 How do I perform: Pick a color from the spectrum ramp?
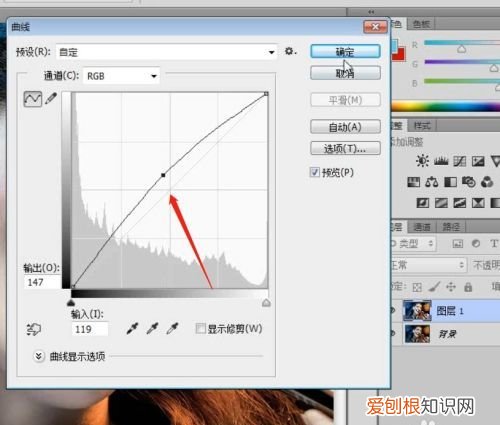point(445,107)
